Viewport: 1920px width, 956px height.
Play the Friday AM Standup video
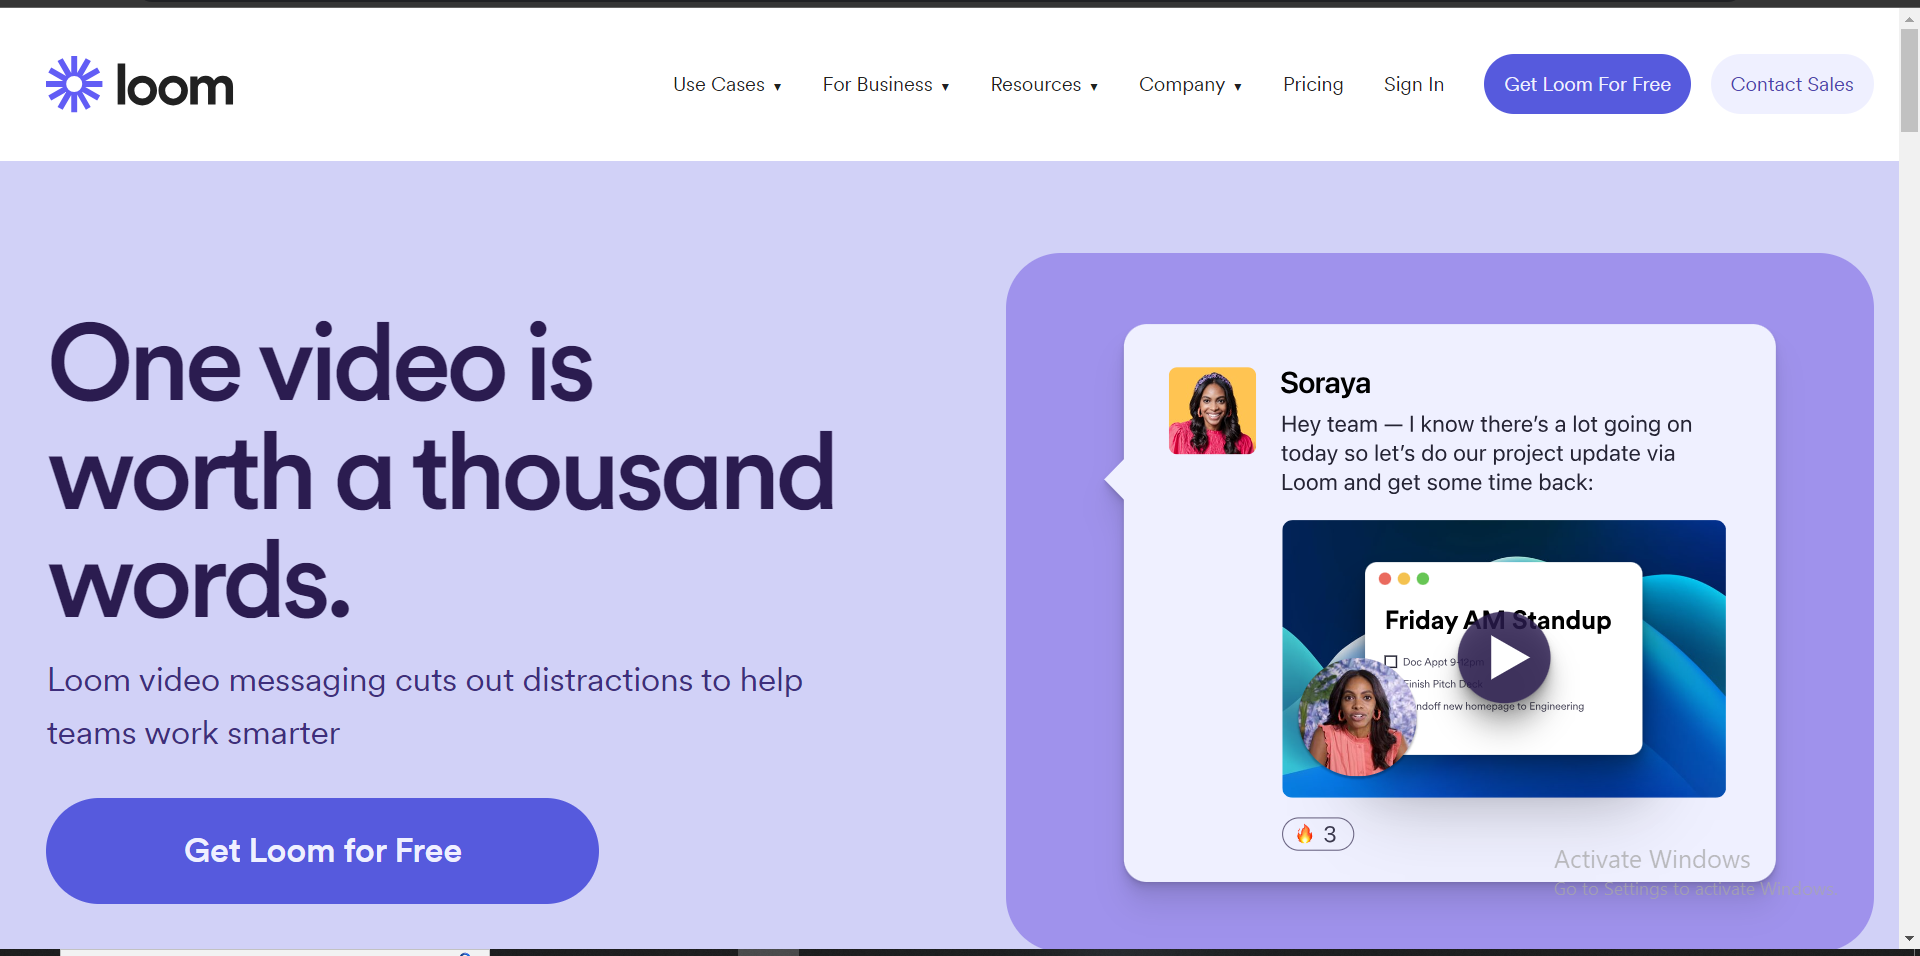[x=1504, y=658]
